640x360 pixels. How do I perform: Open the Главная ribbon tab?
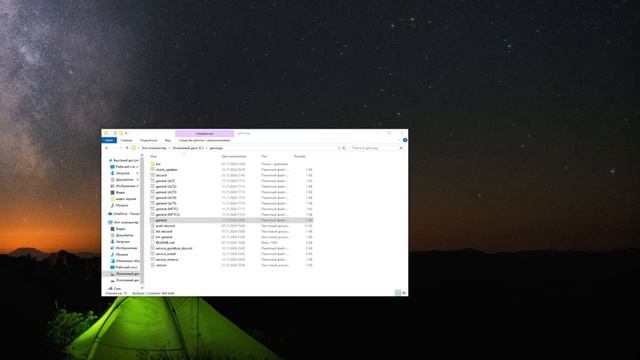126,140
